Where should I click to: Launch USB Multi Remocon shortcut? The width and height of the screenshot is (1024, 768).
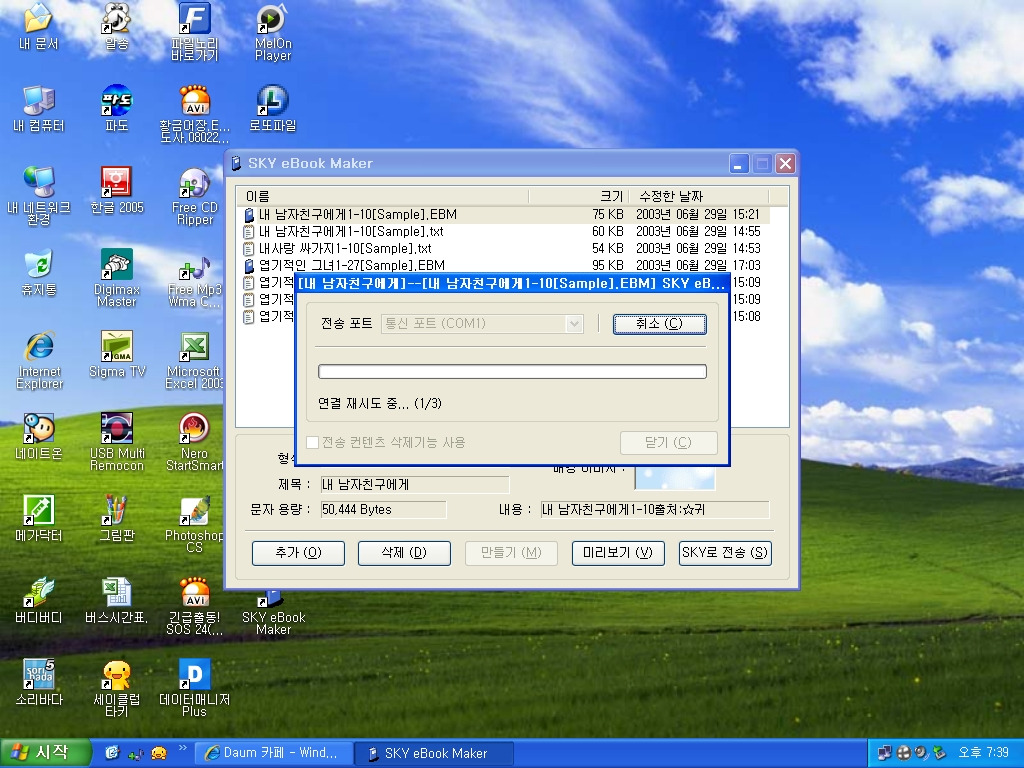click(116, 441)
